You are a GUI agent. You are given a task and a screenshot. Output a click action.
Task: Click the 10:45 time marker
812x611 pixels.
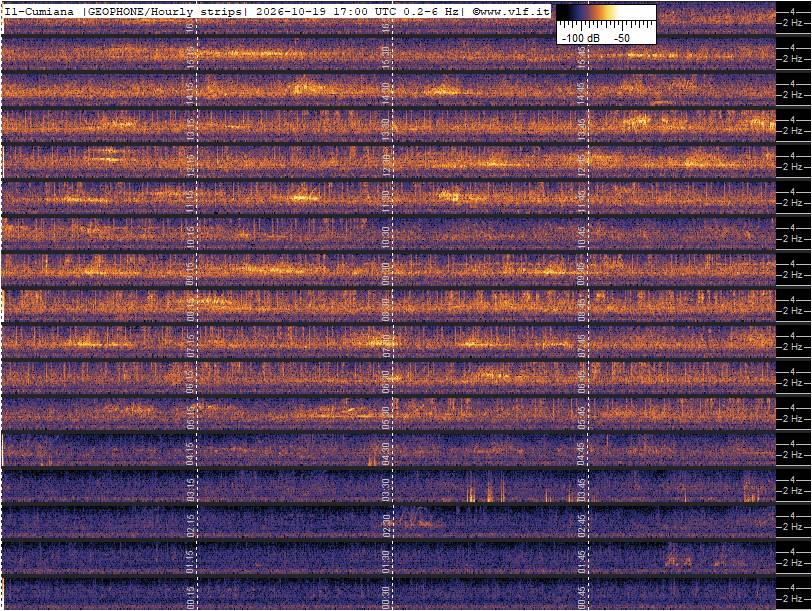[582, 236]
